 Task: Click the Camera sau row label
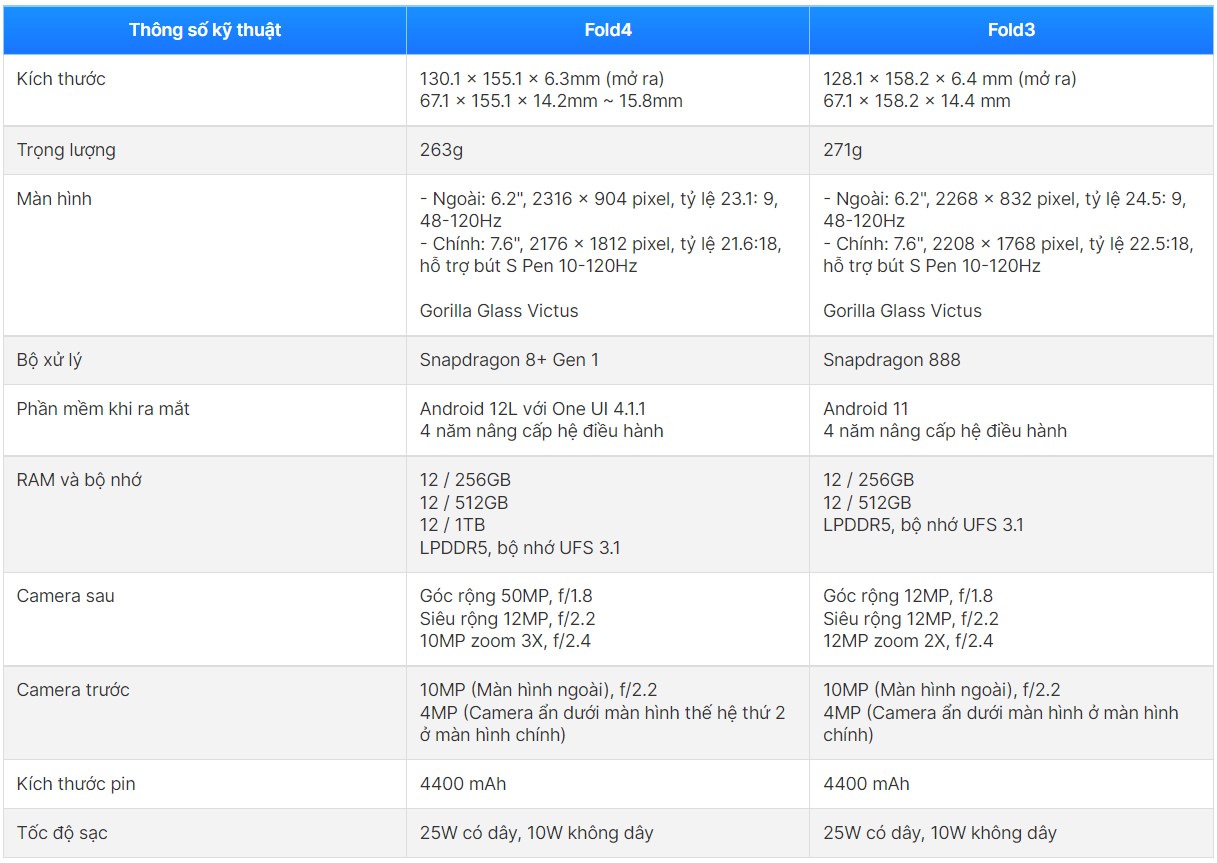[66, 596]
